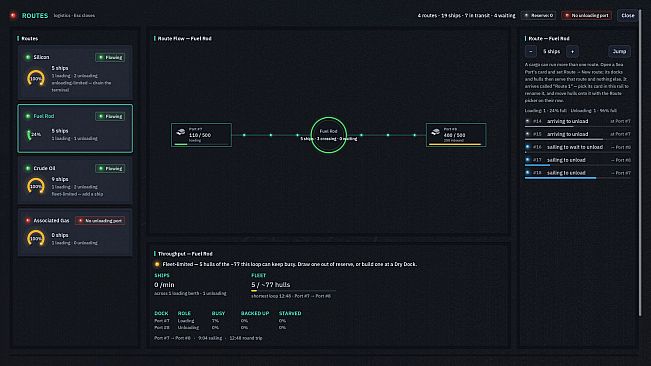651x366 pixels.
Task: Click the cargo icon in Port #7 node
Action: click(181, 132)
